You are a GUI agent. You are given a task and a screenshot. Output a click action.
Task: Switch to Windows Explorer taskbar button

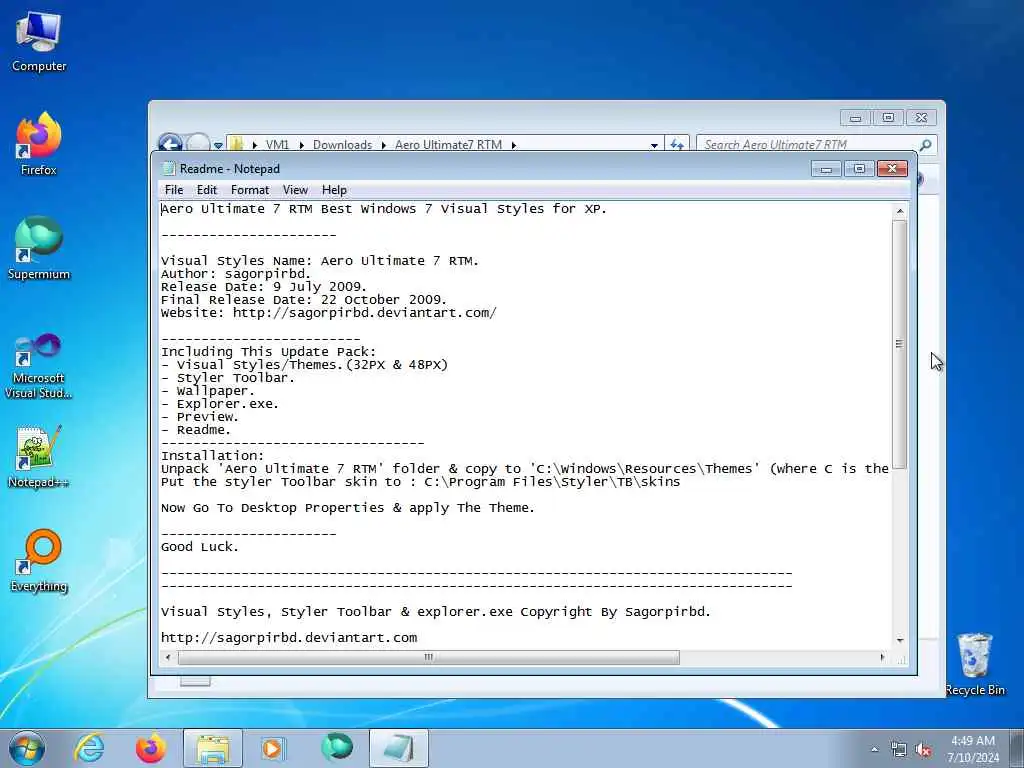(x=213, y=748)
